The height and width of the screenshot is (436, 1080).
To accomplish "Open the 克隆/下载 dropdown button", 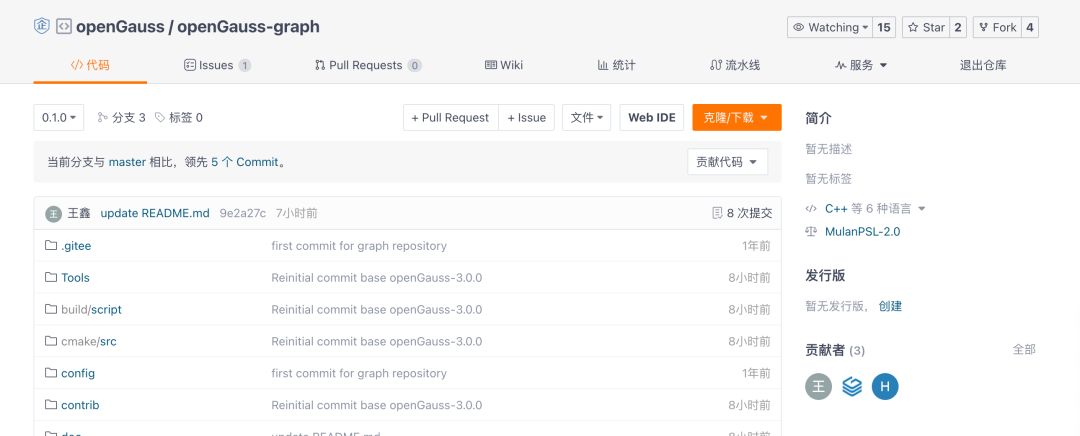I will 736,118.
